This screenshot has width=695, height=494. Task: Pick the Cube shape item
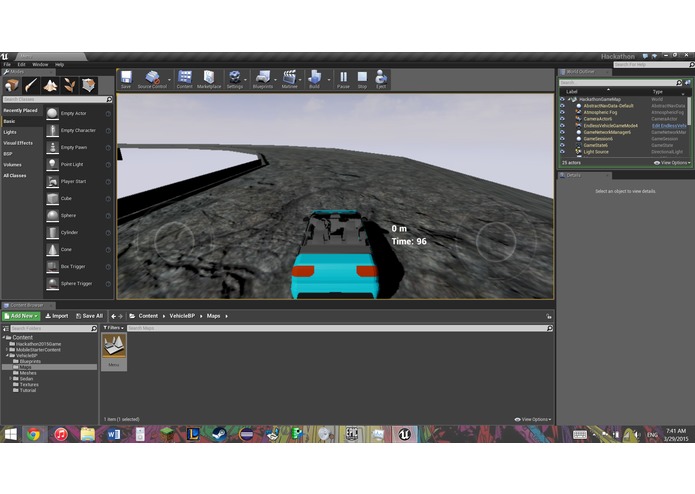78,198
